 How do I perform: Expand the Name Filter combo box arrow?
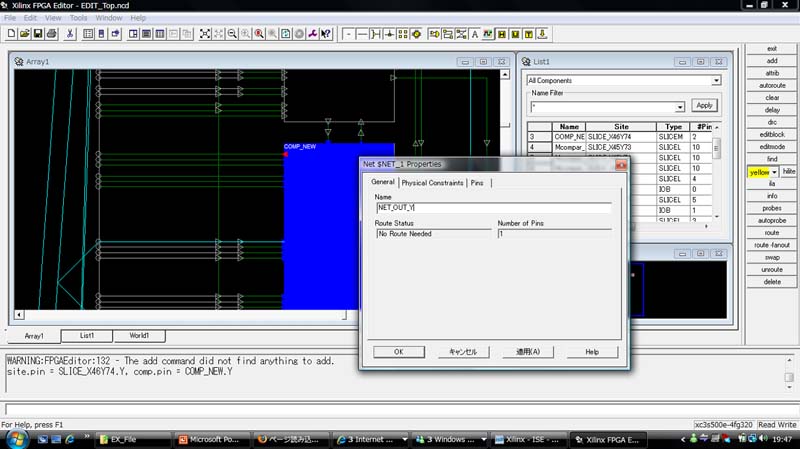pyautogui.click(x=680, y=107)
